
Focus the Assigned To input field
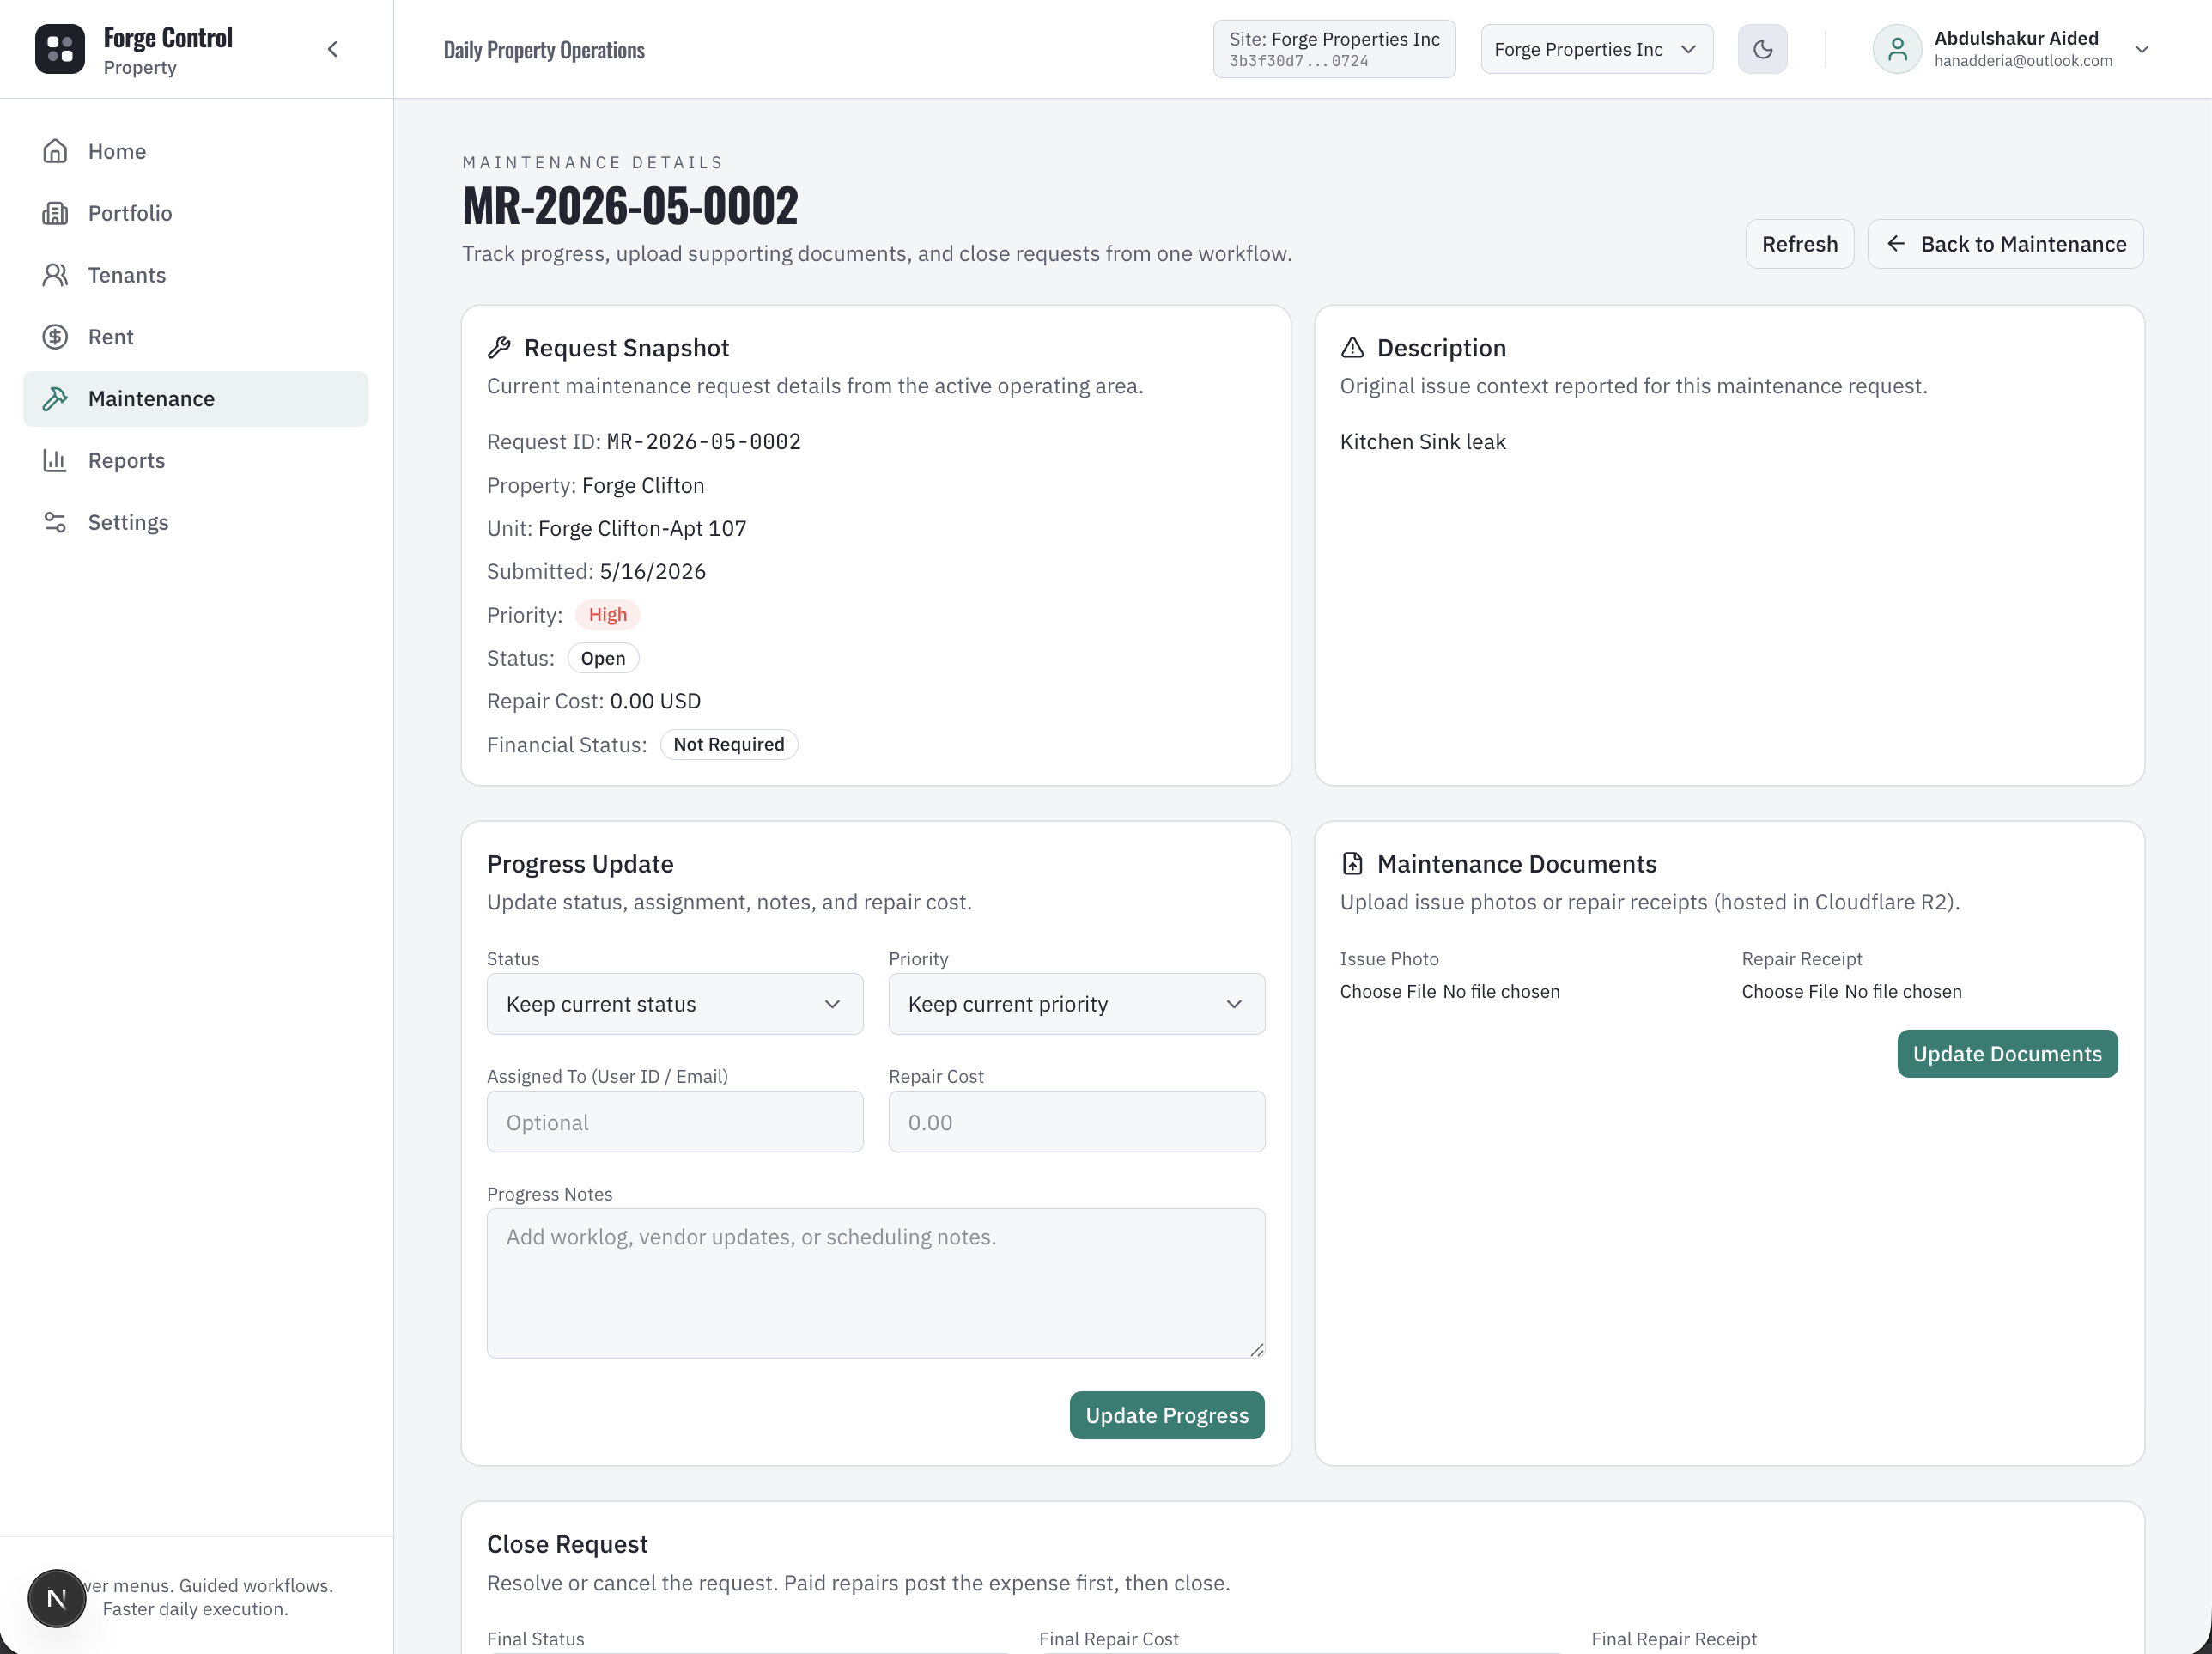[675, 1122]
